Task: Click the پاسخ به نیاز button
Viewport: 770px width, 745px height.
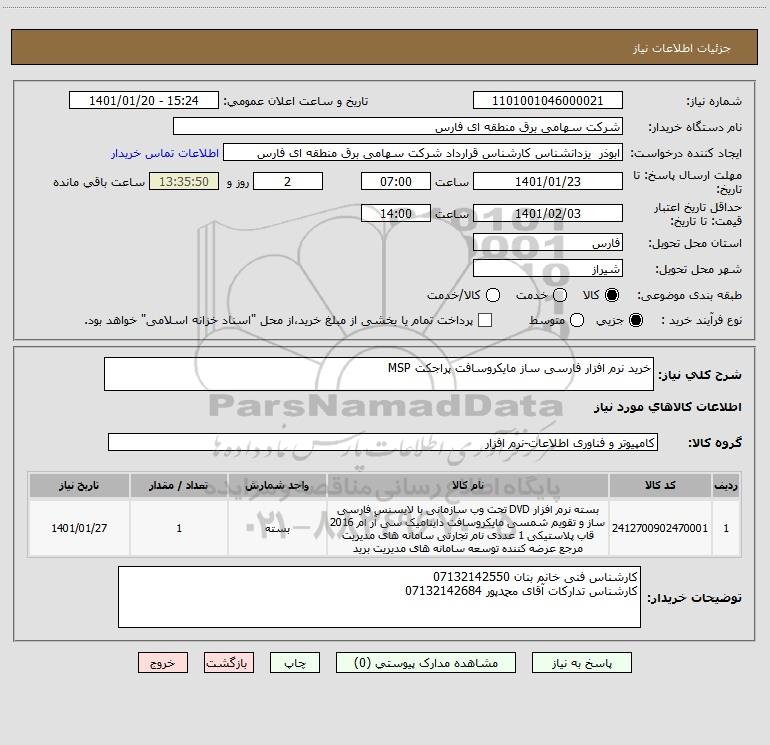Action: point(582,663)
